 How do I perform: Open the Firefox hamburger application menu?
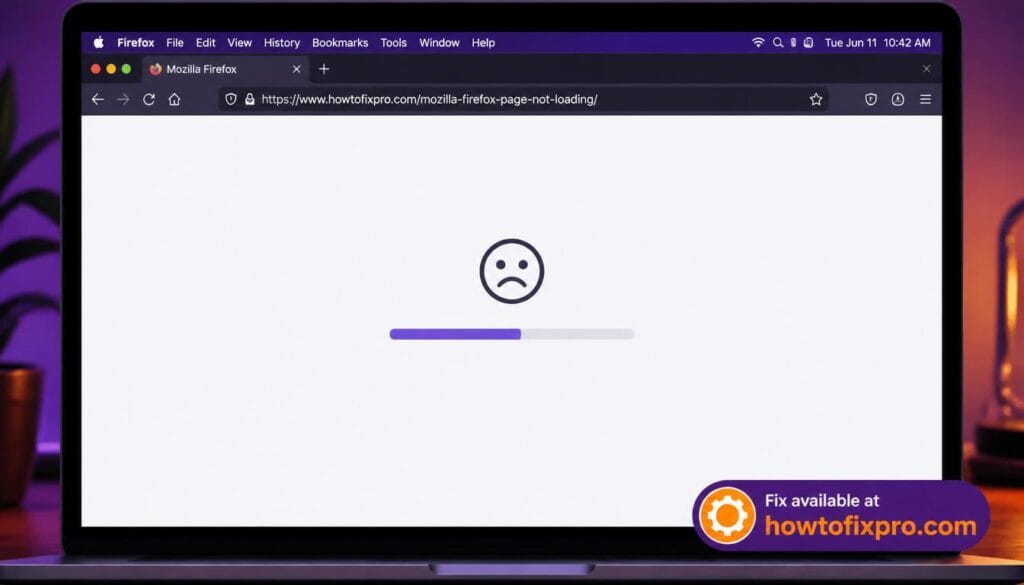(925, 99)
